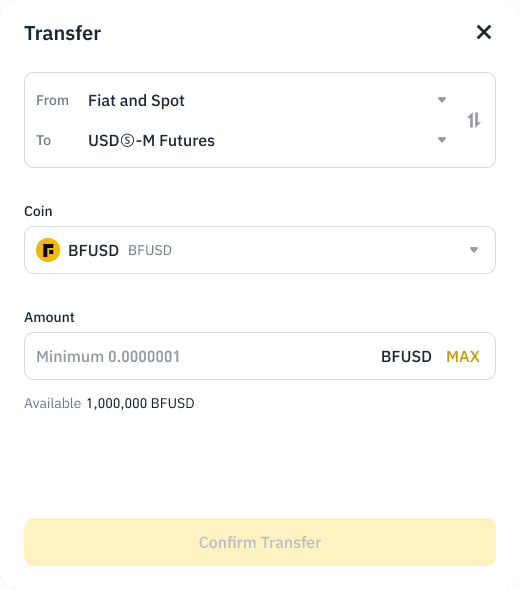Click the Coin field label

coord(38,211)
